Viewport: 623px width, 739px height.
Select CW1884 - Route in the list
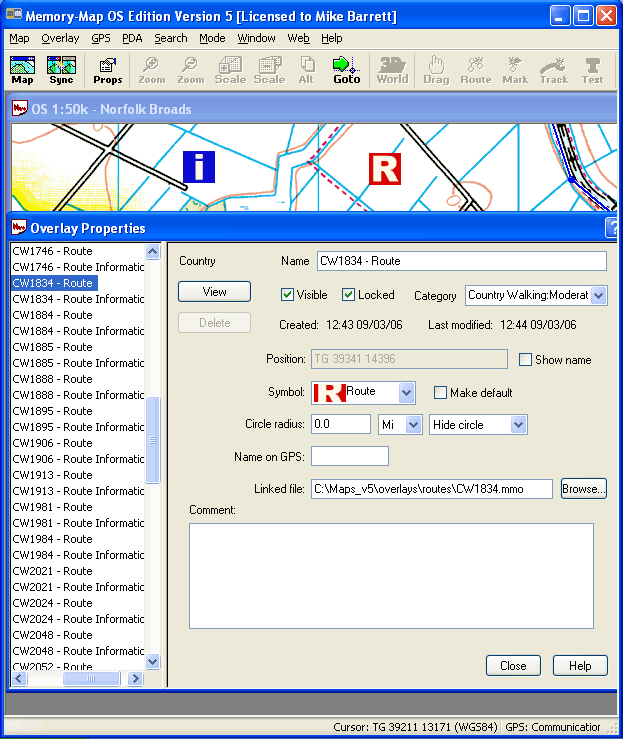point(52,315)
